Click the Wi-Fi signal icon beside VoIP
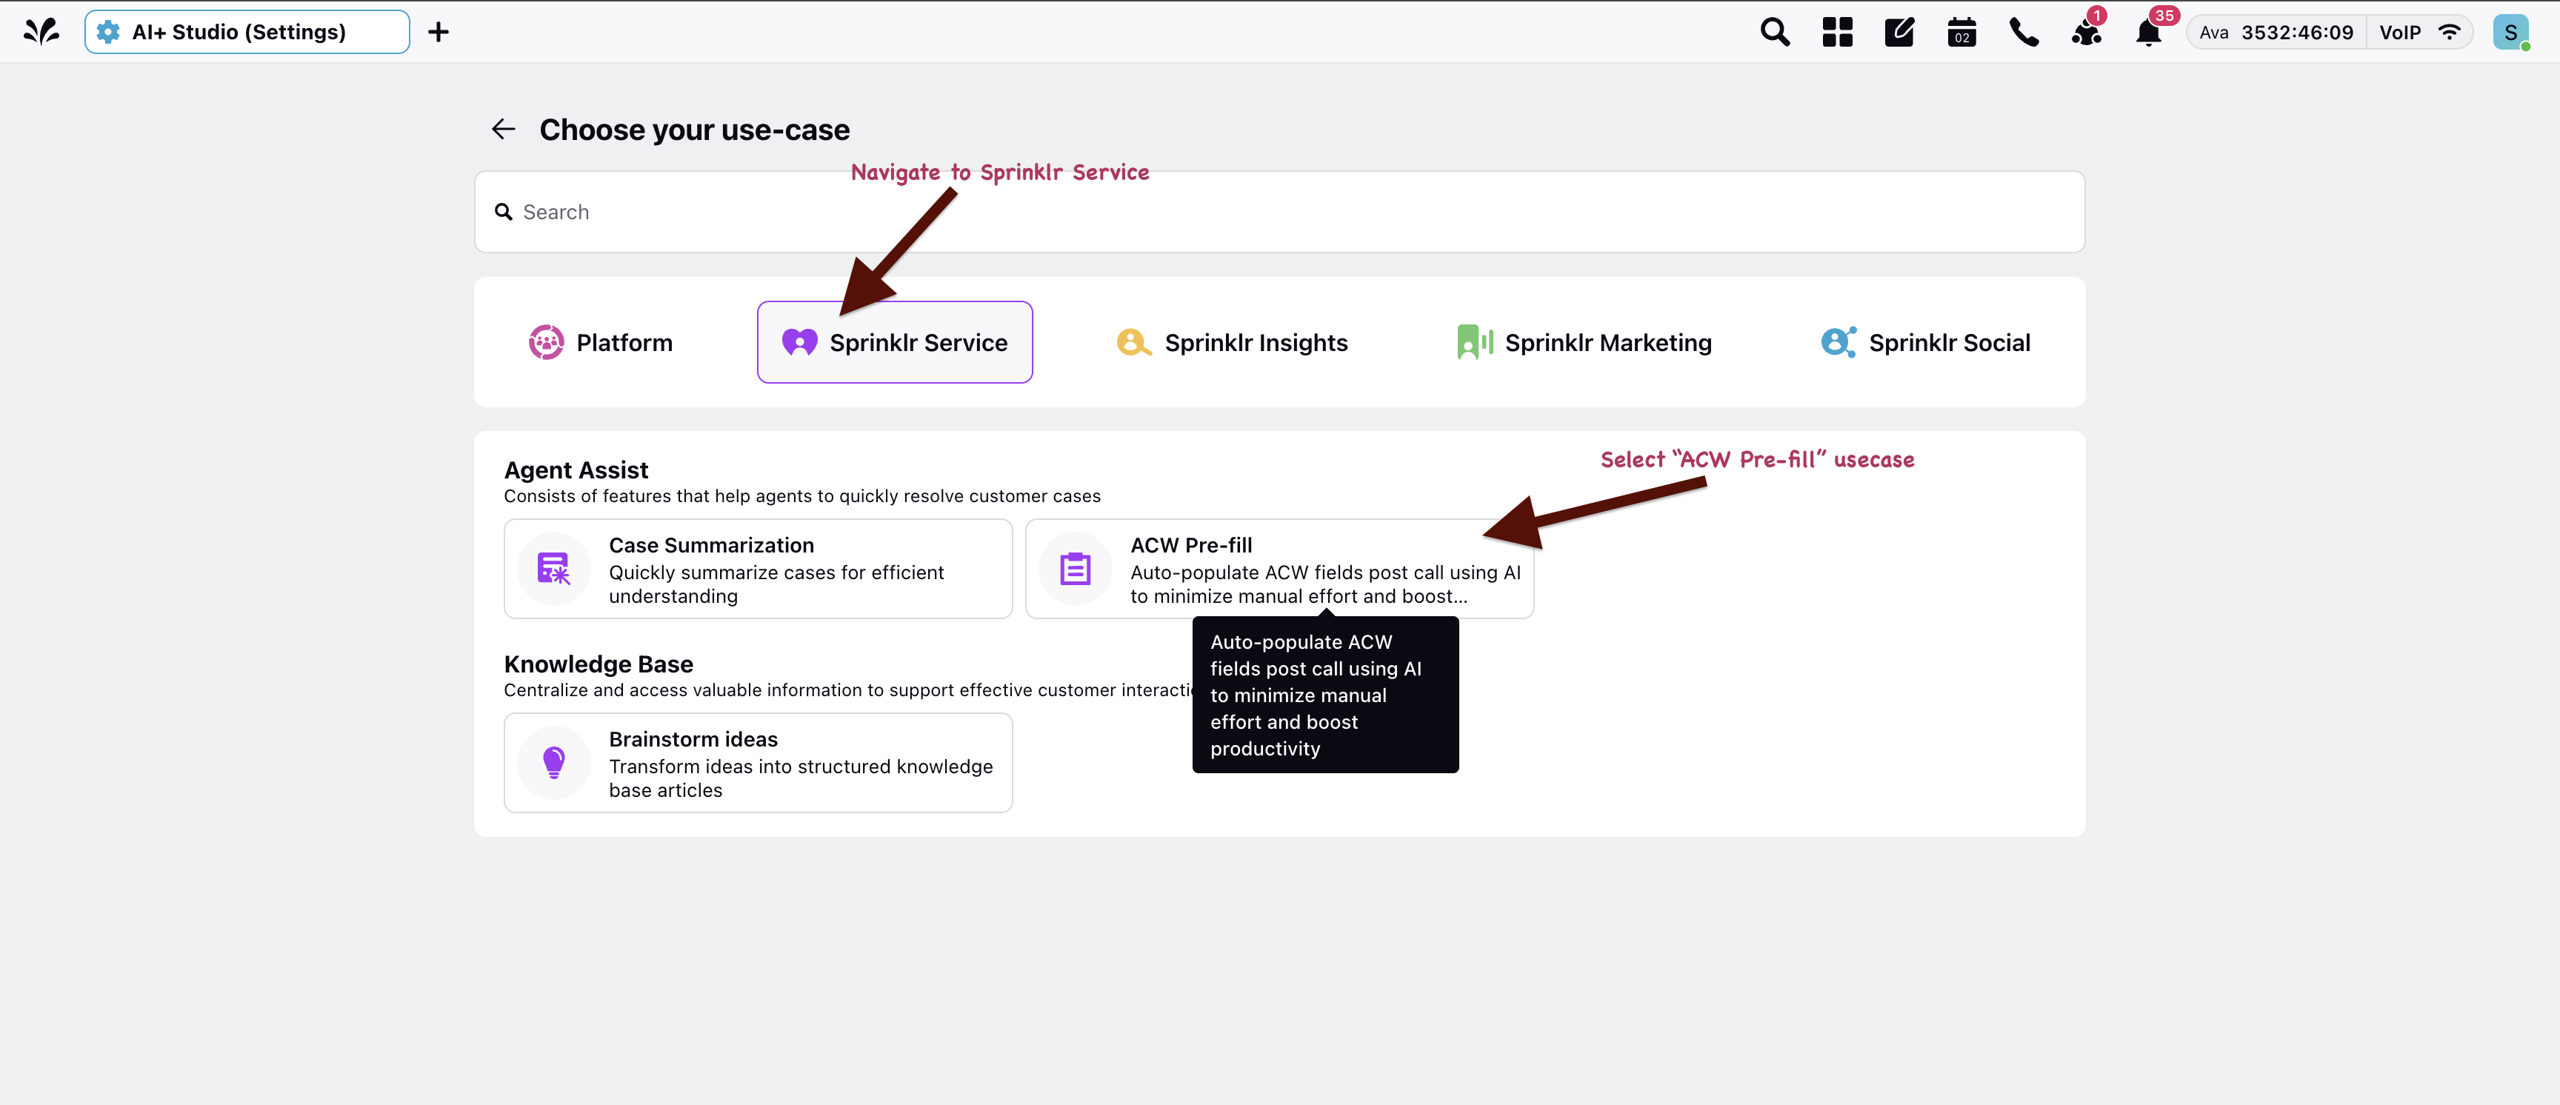 coord(2449,32)
